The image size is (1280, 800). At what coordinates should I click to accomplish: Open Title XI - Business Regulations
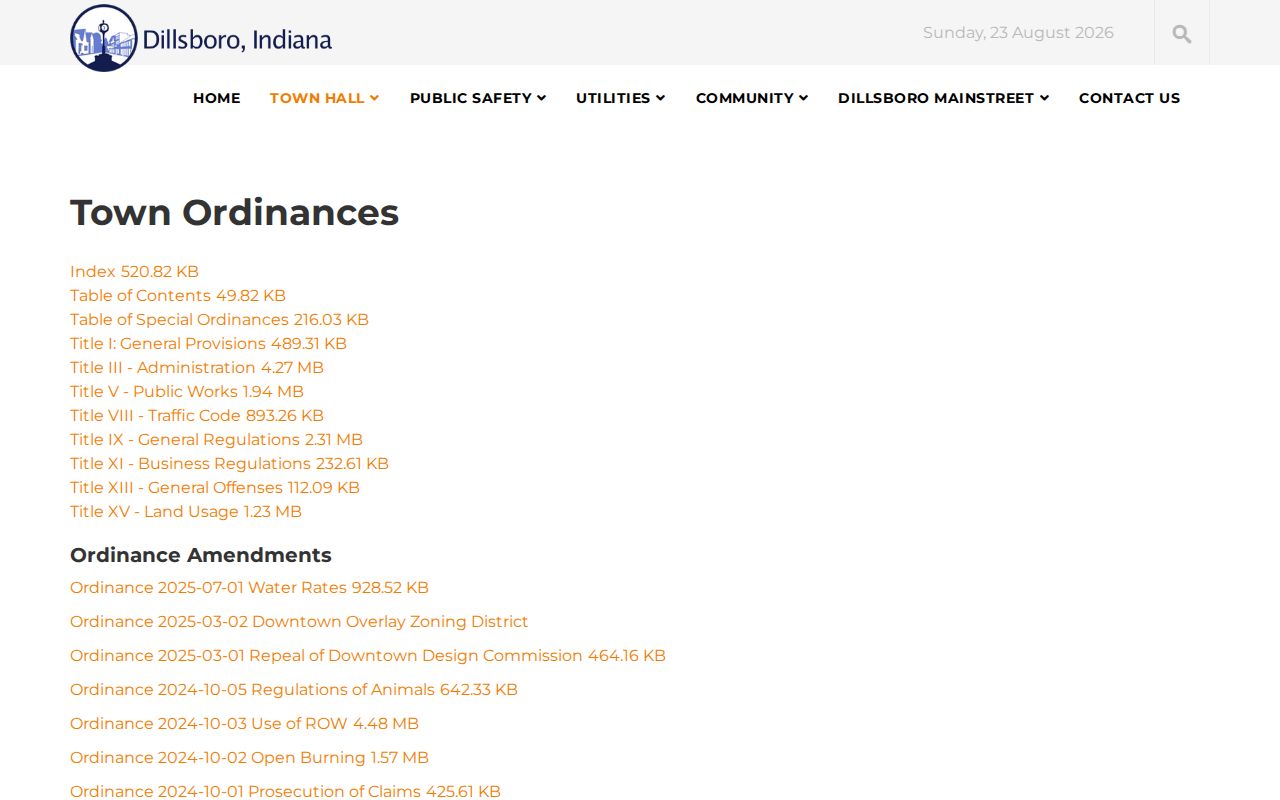[229, 464]
